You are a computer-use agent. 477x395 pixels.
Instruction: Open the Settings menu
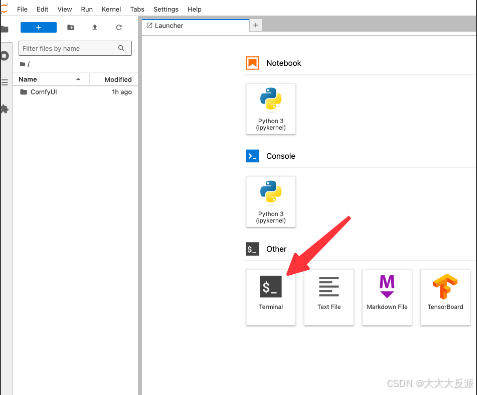(x=166, y=9)
